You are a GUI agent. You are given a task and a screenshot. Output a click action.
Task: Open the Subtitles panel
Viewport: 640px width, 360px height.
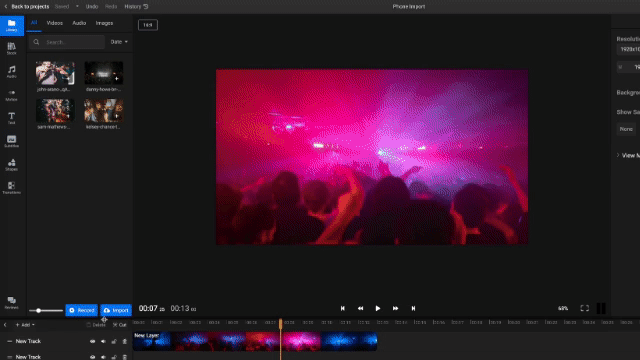click(x=11, y=142)
